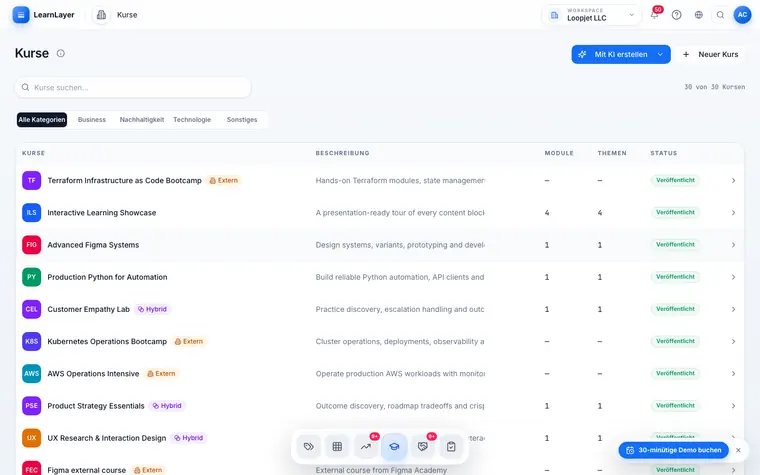The width and height of the screenshot is (760, 475).
Task: Open the Loopjet LLC workspace dropdown
Action: coord(591,15)
